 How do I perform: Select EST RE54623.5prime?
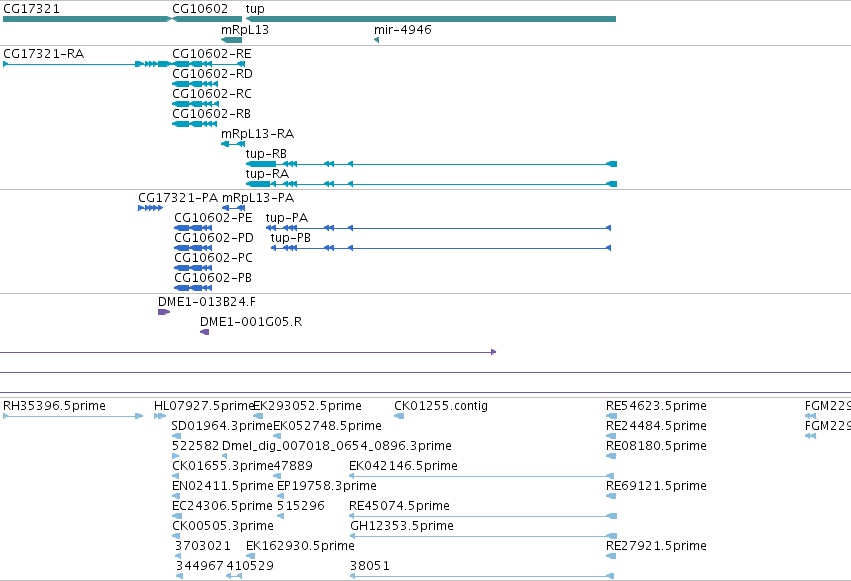pyautogui.click(x=656, y=406)
